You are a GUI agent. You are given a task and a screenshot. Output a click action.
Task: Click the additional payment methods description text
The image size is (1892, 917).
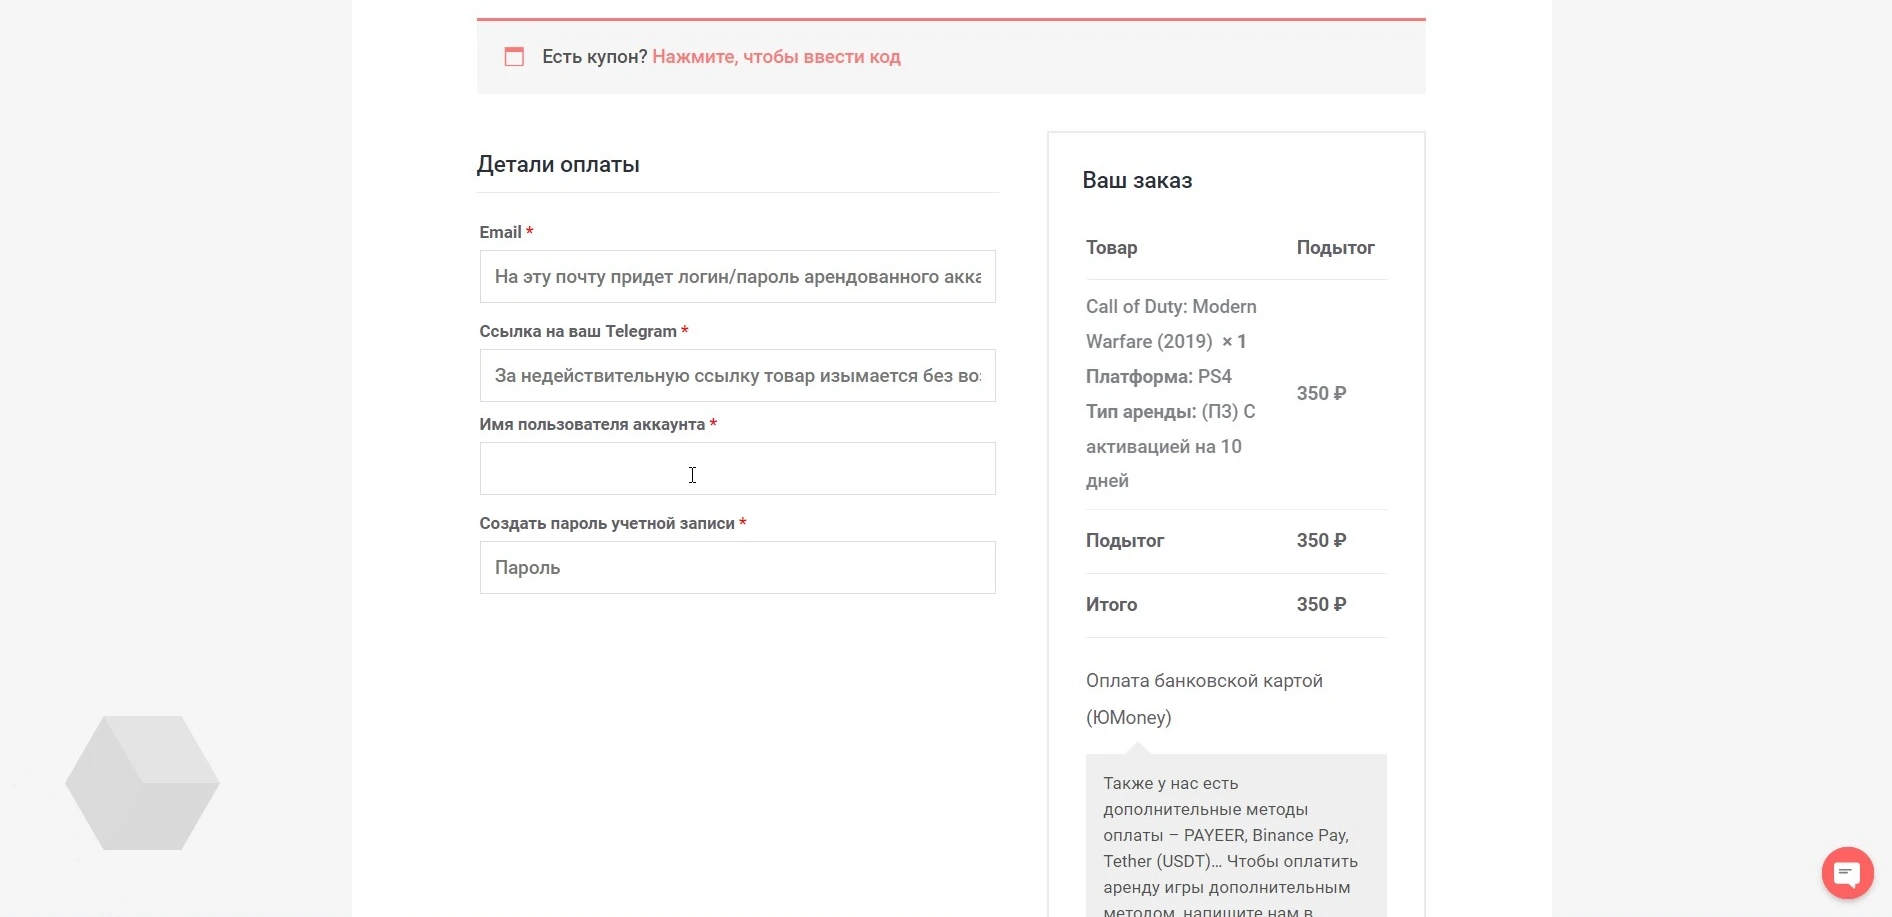point(1231,846)
